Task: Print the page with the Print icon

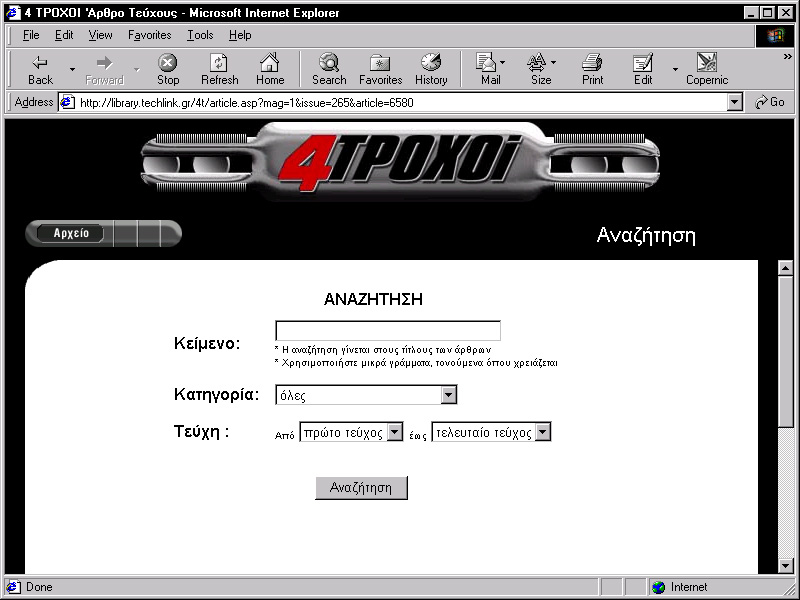Action: [x=592, y=69]
